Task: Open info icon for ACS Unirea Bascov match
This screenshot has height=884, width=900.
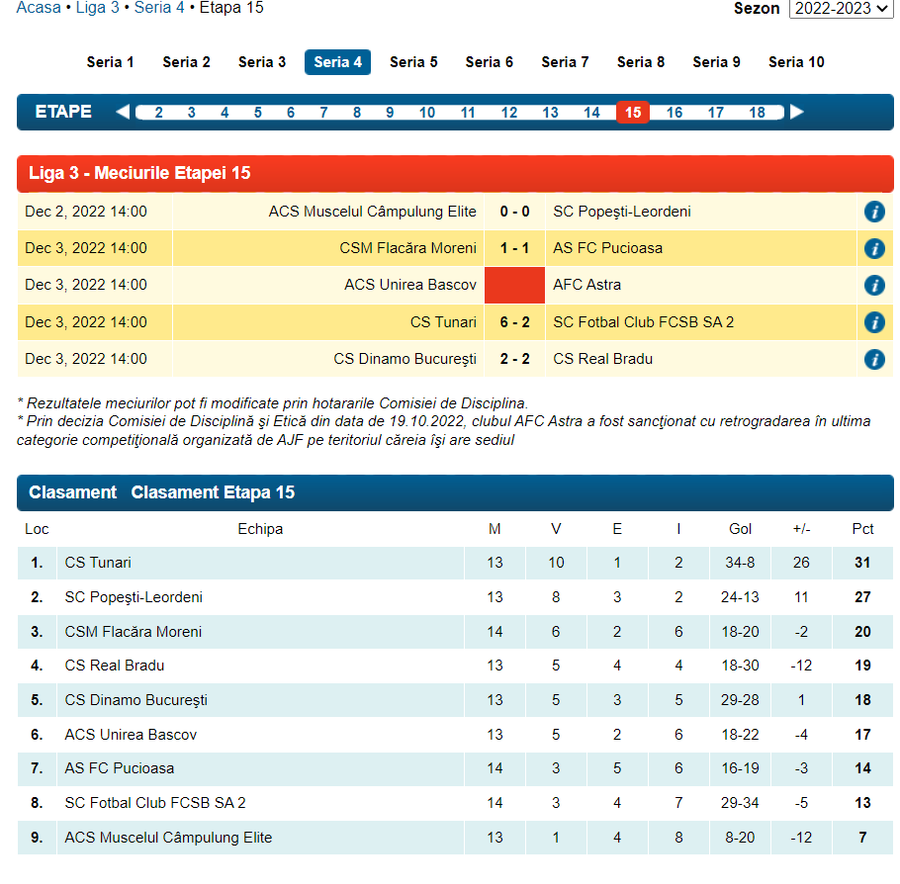Action: coord(874,285)
